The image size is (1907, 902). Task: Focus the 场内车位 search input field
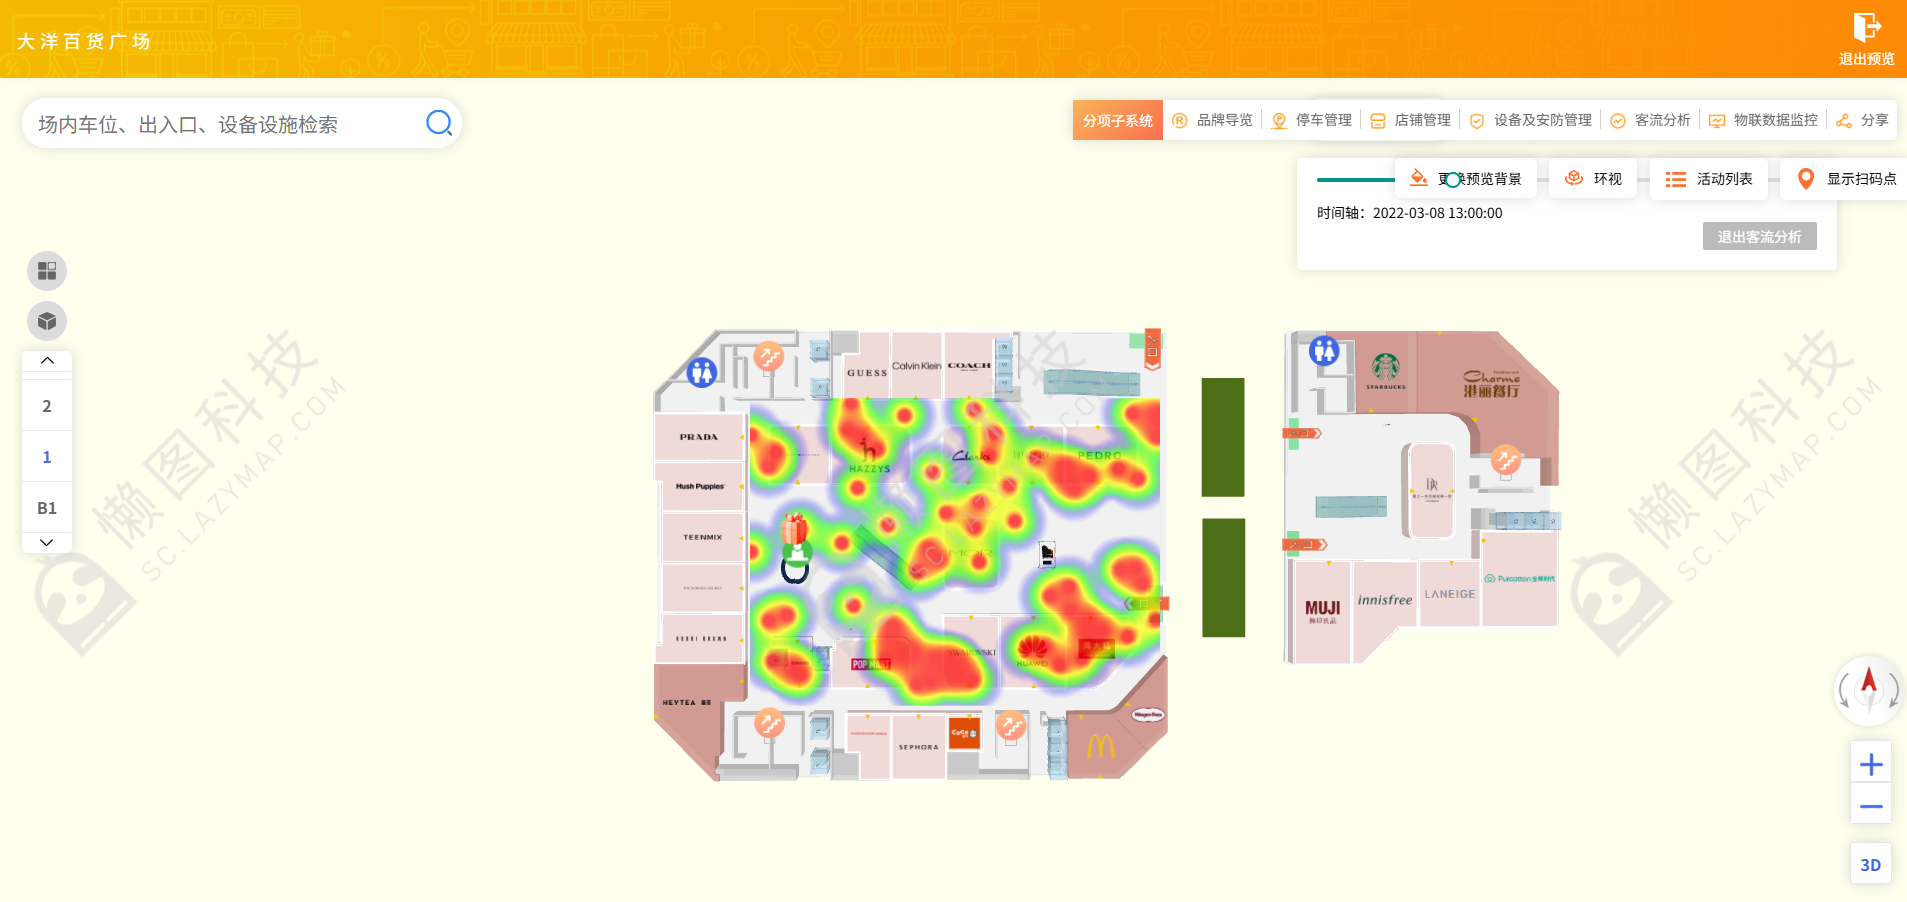coord(242,123)
